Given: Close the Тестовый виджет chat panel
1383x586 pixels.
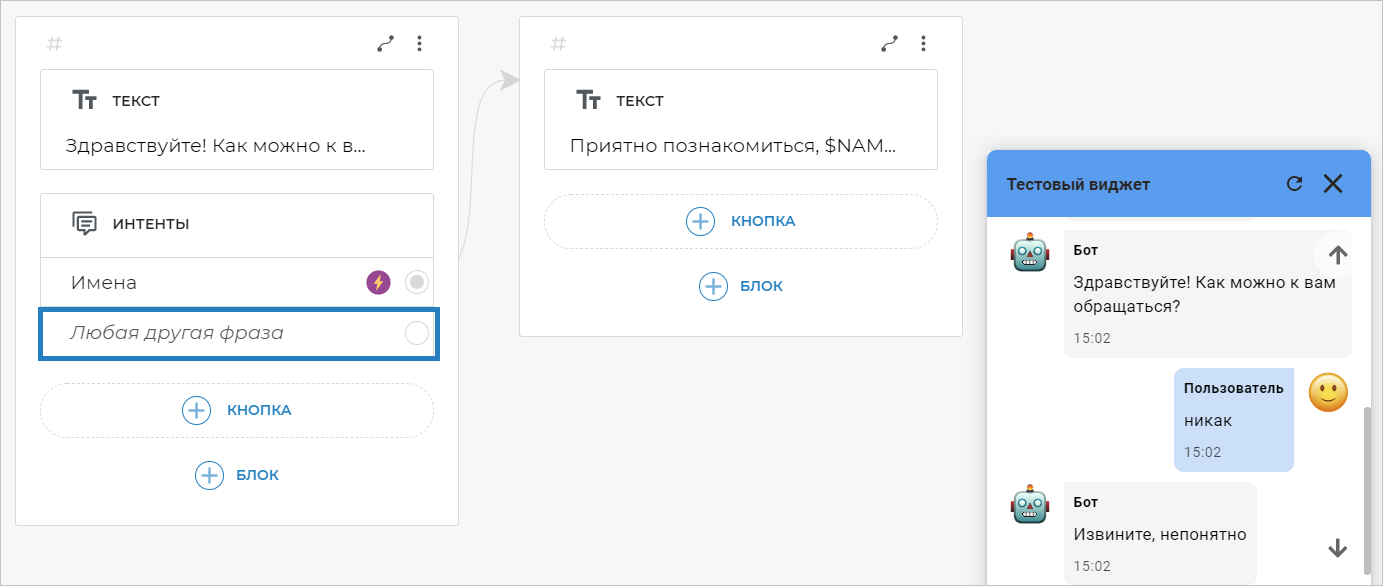Looking at the screenshot, I should (x=1333, y=183).
